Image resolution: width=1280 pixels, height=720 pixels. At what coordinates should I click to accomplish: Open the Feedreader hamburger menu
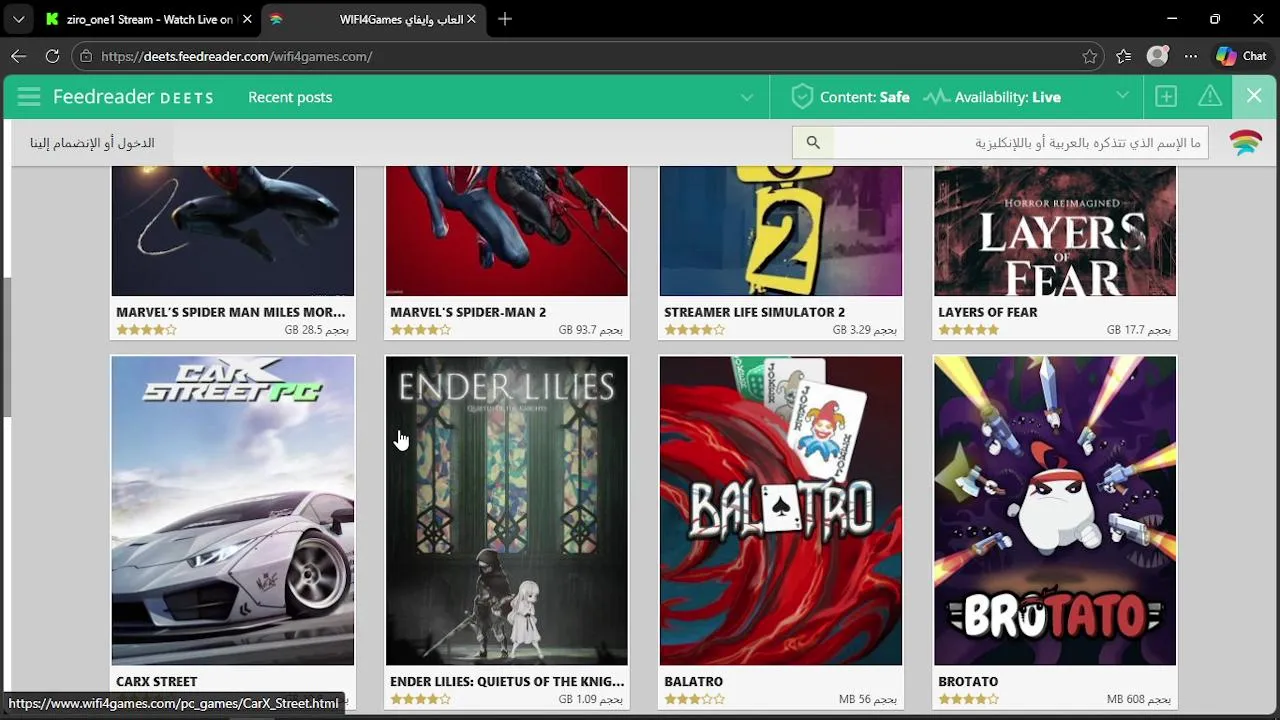tap(29, 97)
